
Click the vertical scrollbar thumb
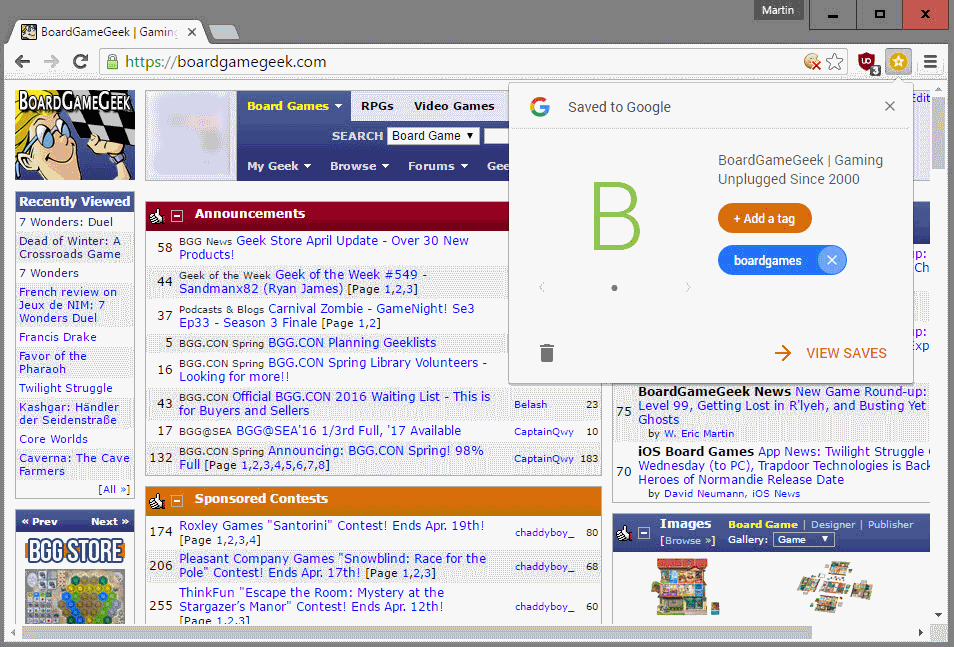click(938, 133)
